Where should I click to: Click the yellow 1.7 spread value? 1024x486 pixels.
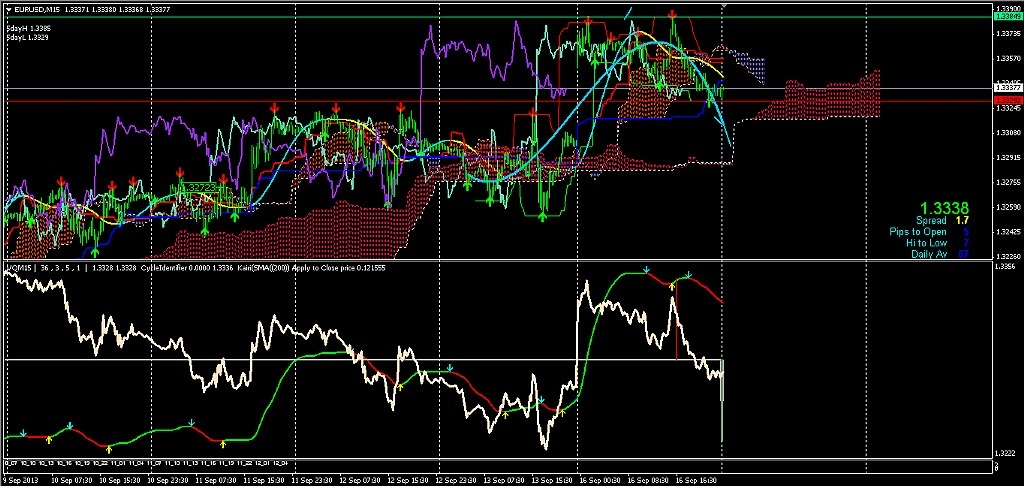click(962, 221)
